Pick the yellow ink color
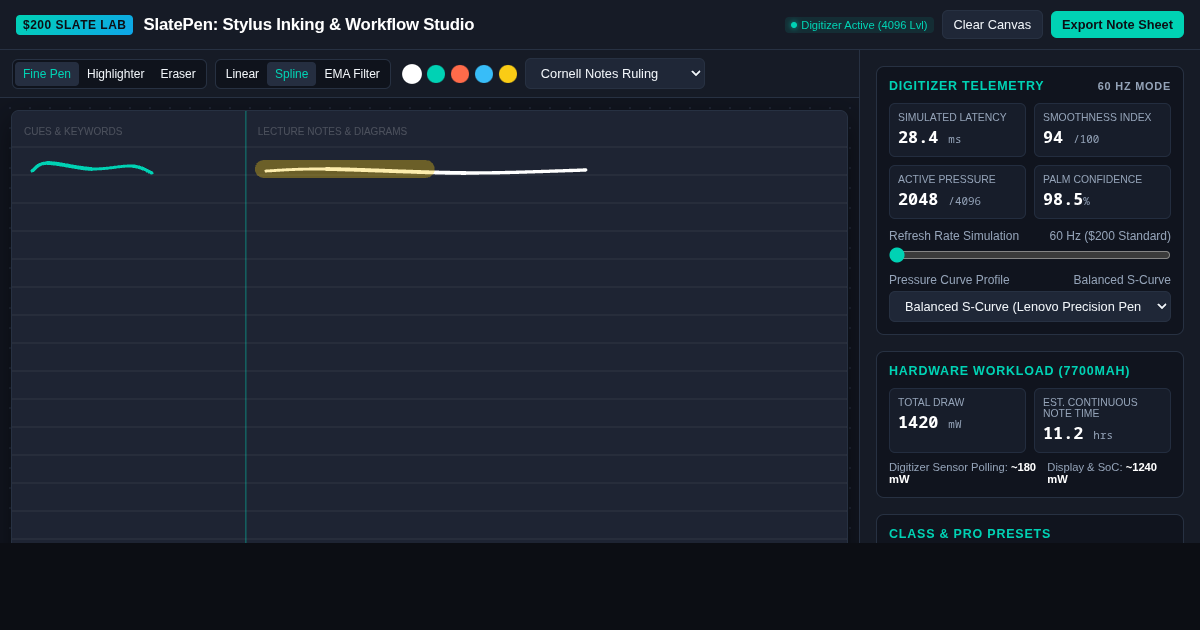 pos(508,74)
